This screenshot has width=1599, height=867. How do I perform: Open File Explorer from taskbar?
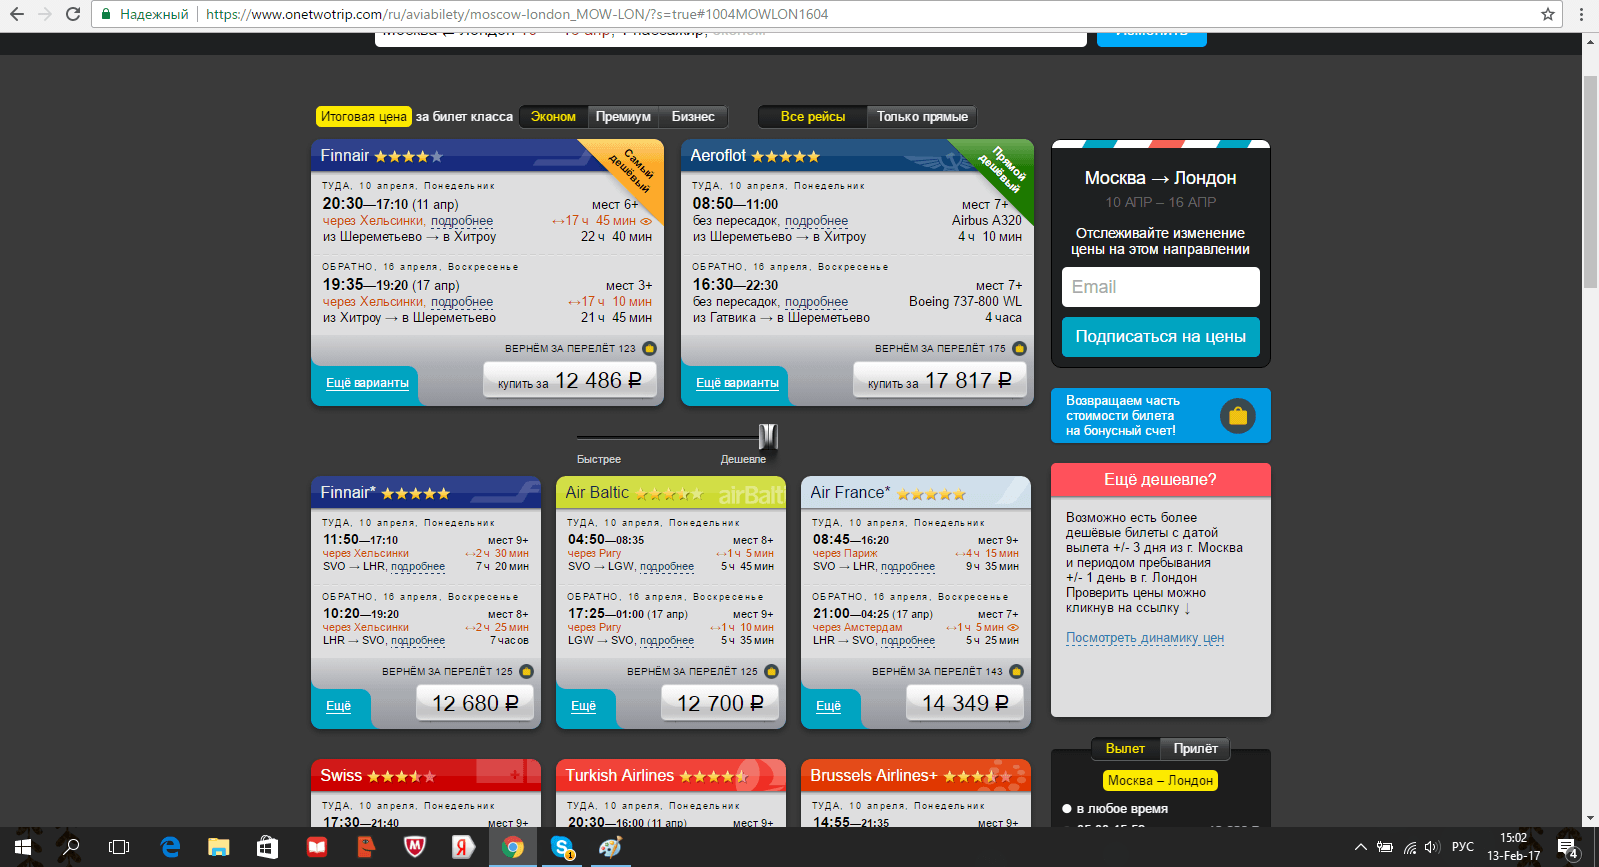coord(218,847)
